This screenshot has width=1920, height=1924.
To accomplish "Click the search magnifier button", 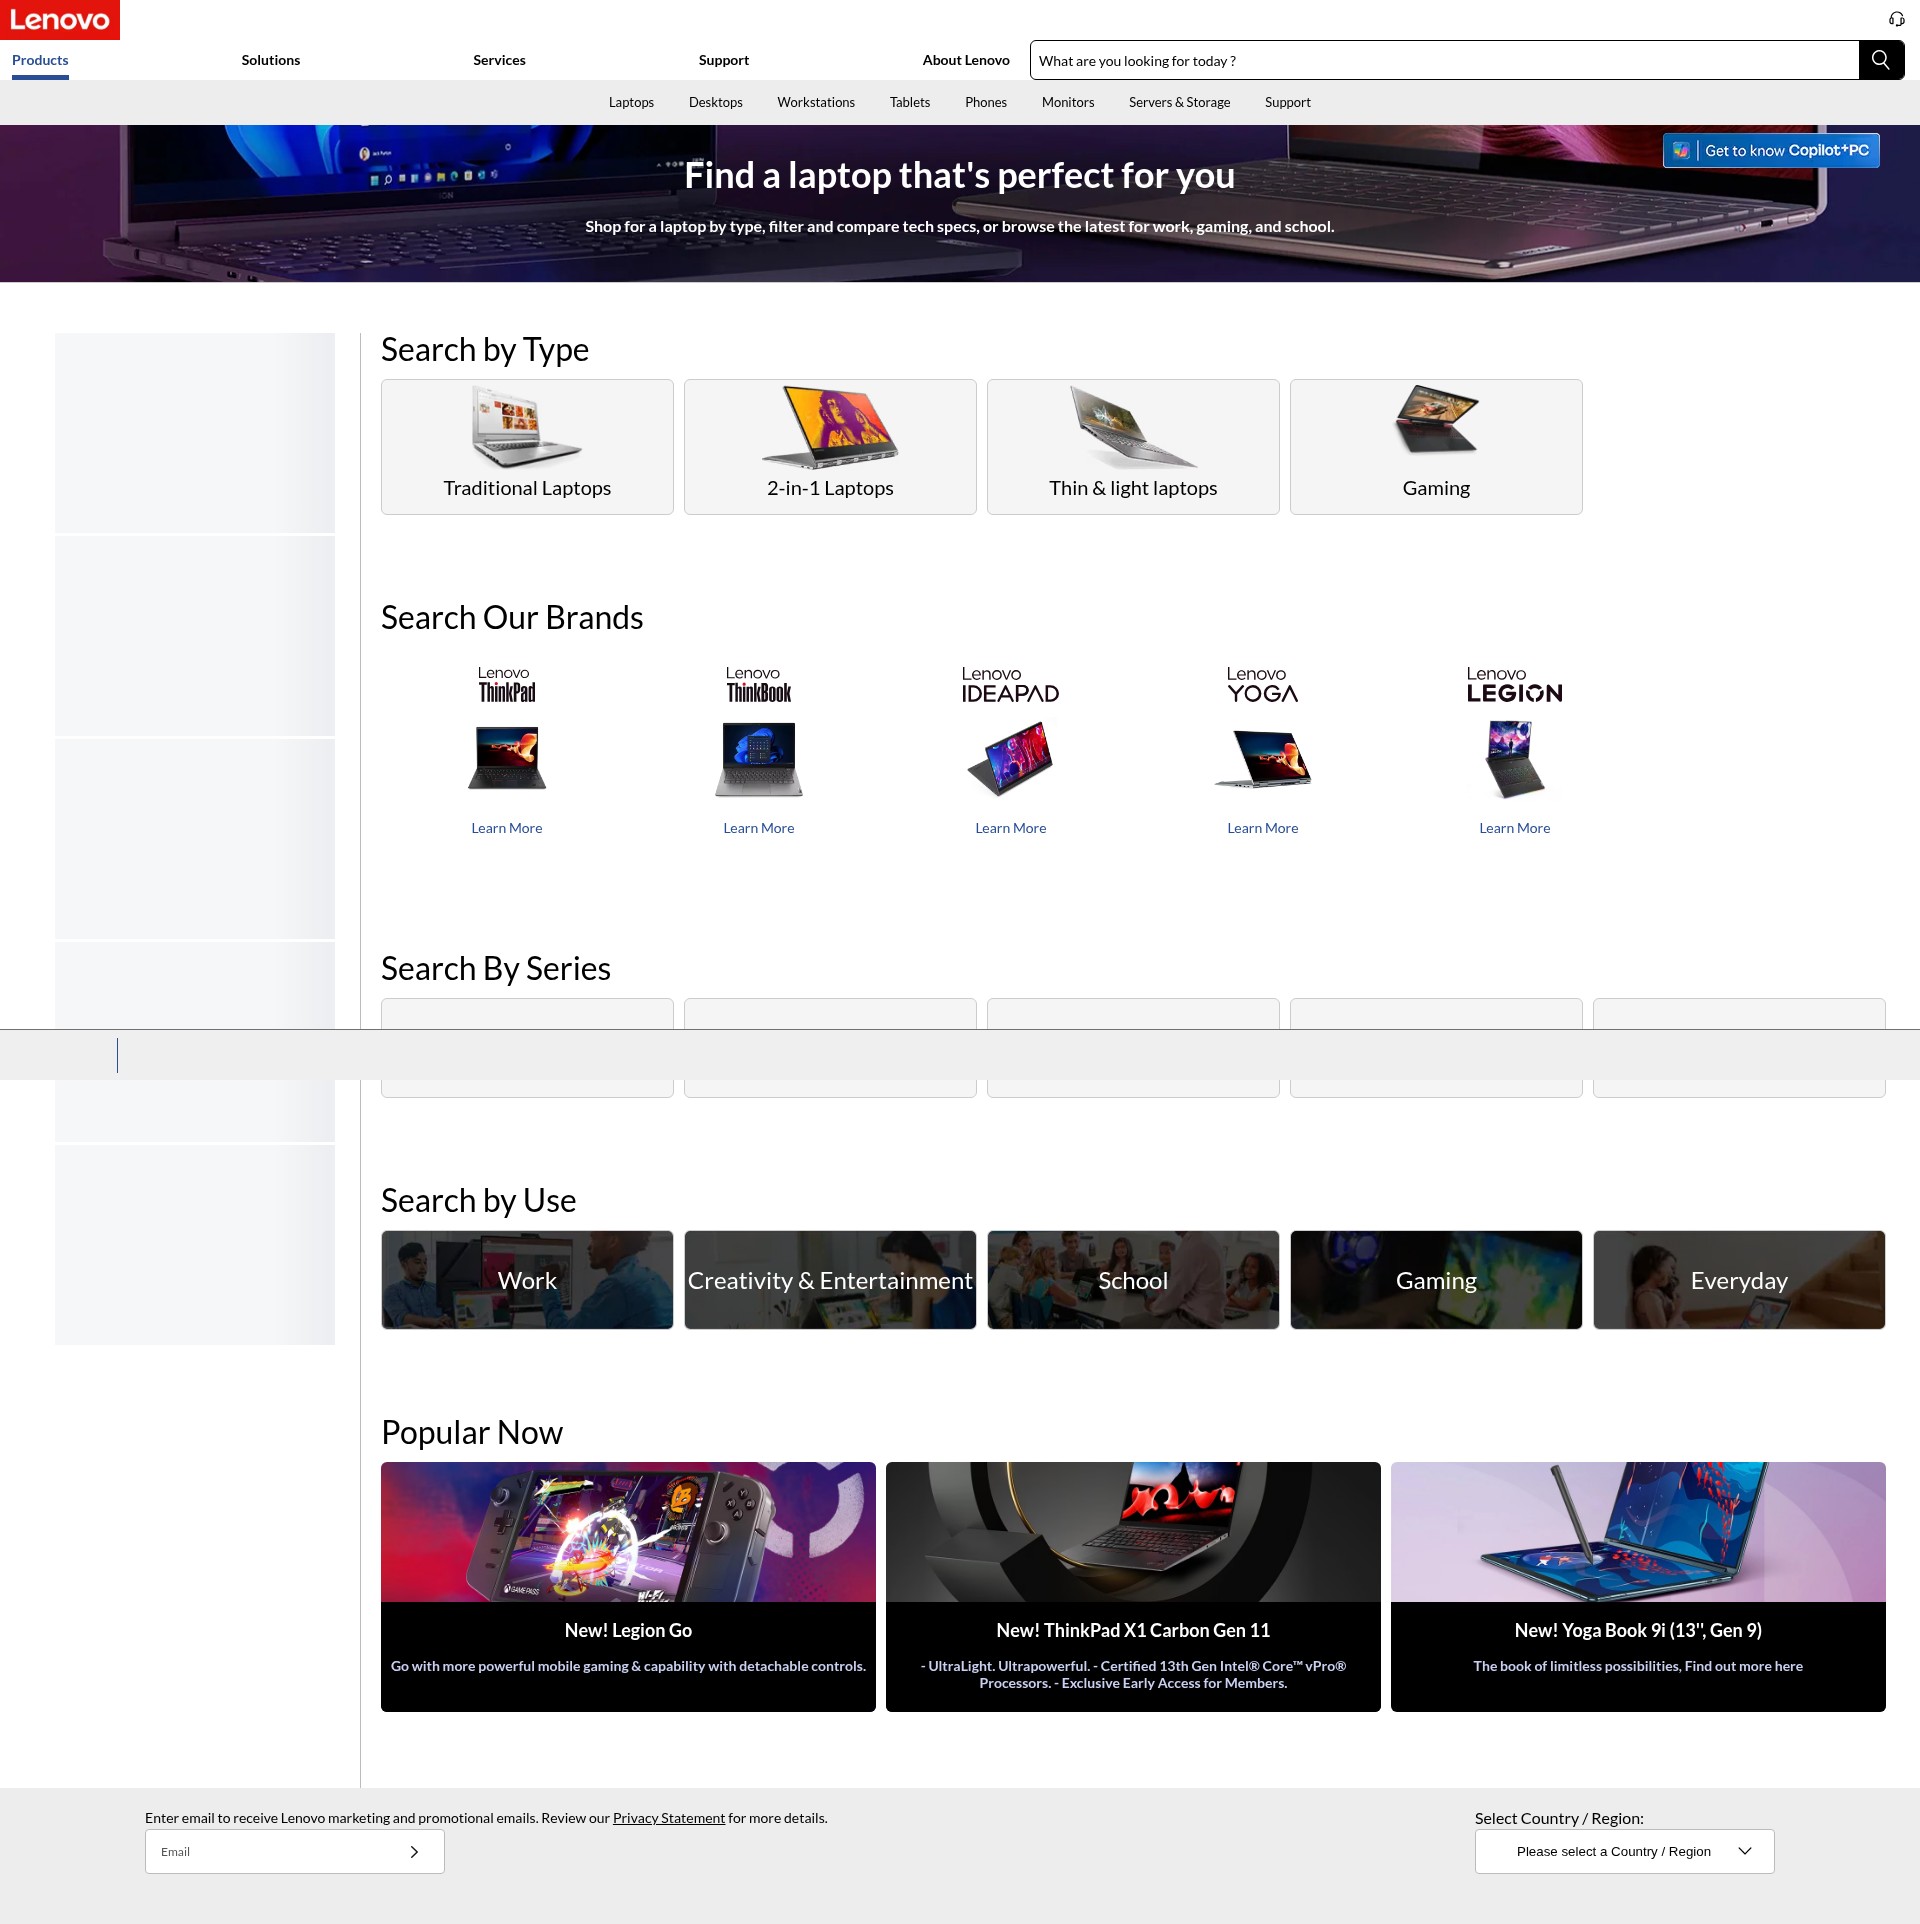I will [1881, 60].
